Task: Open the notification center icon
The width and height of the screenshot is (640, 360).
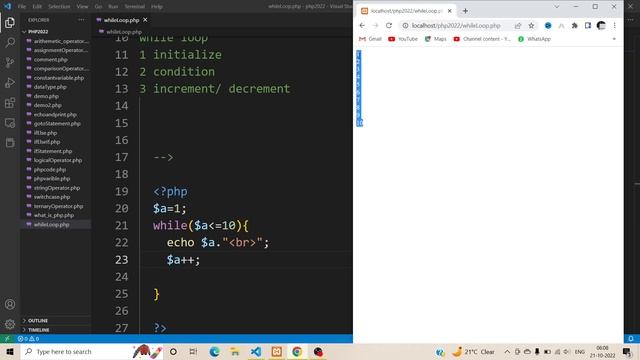Action: (627, 351)
